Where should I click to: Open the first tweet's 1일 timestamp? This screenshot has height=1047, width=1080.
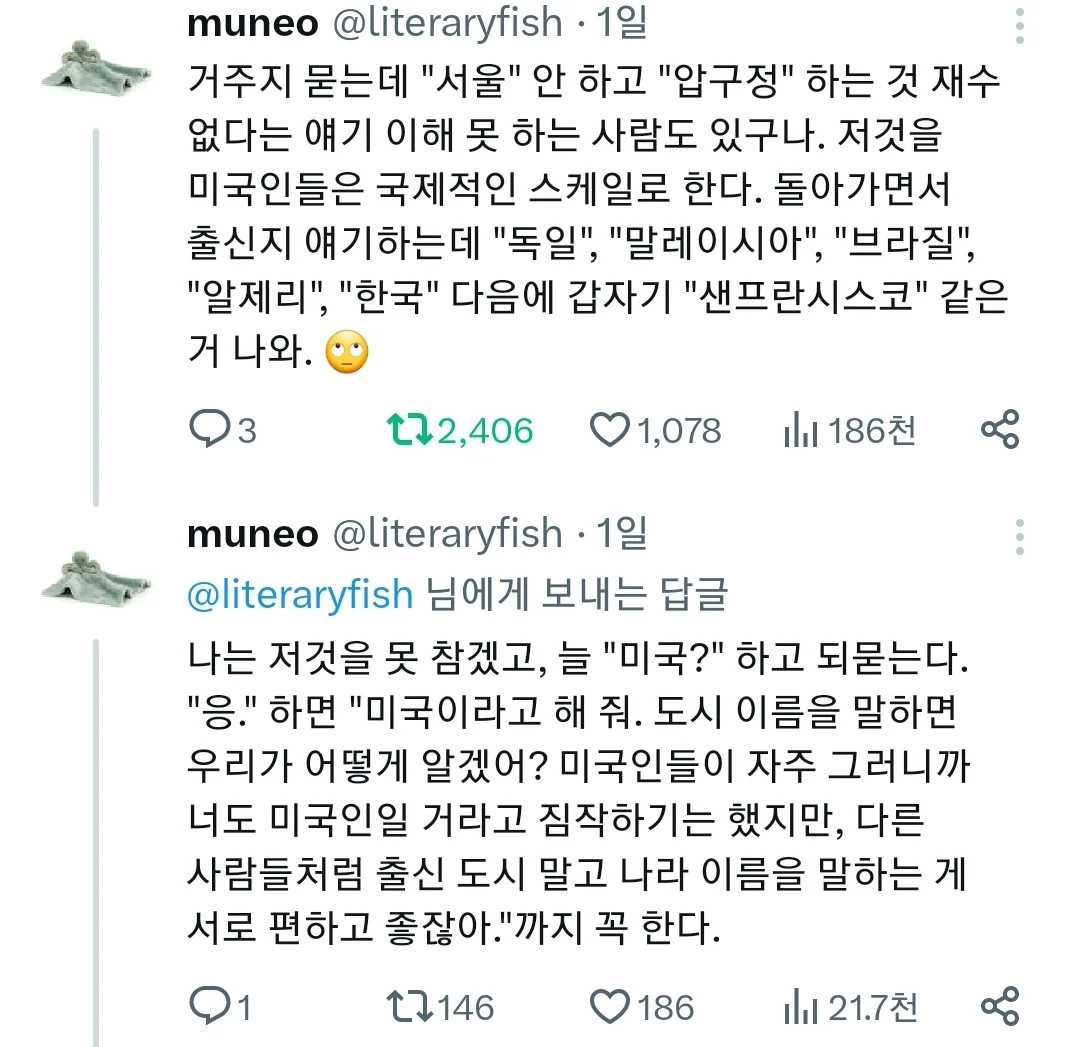(x=622, y=24)
